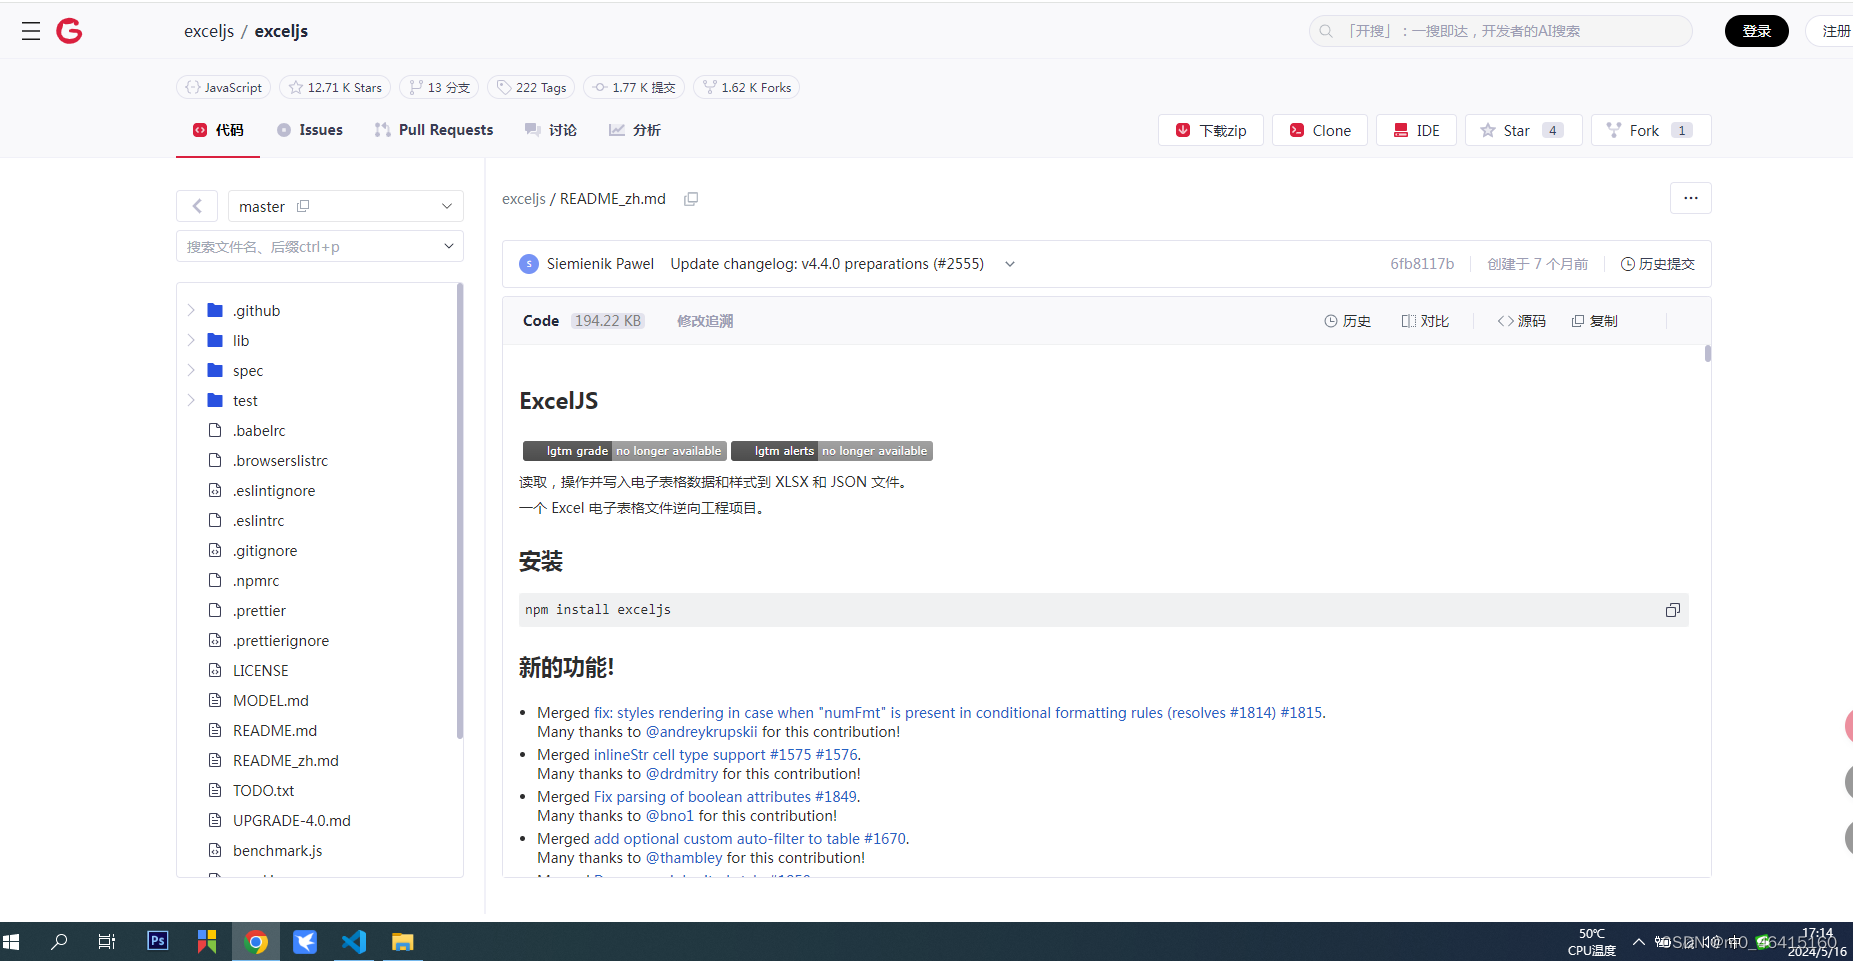
Task: Open the hamburger menu icon
Action: tap(31, 31)
